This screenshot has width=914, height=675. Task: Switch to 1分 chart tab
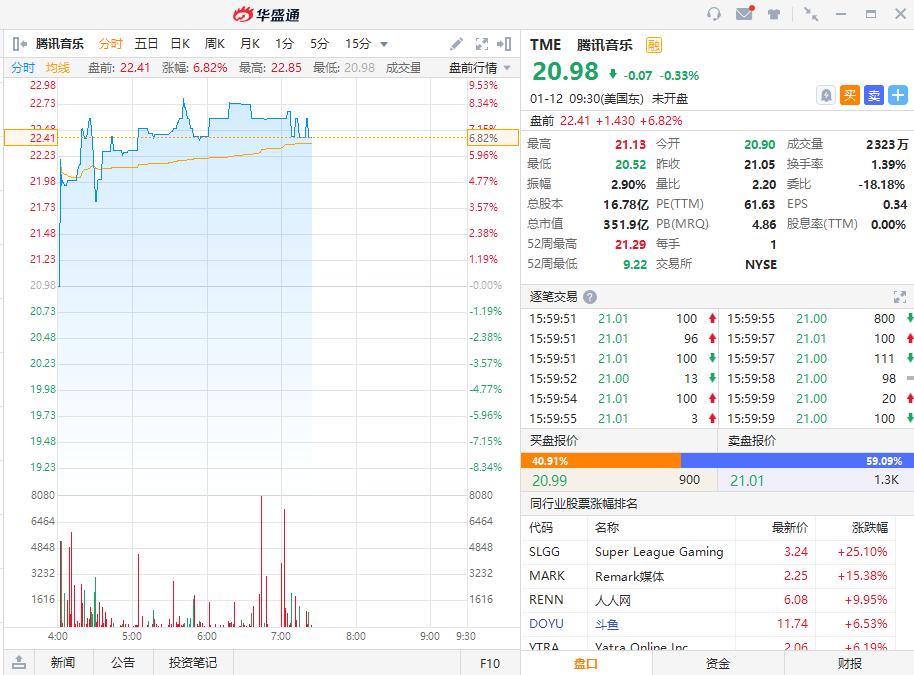pyautogui.click(x=284, y=44)
